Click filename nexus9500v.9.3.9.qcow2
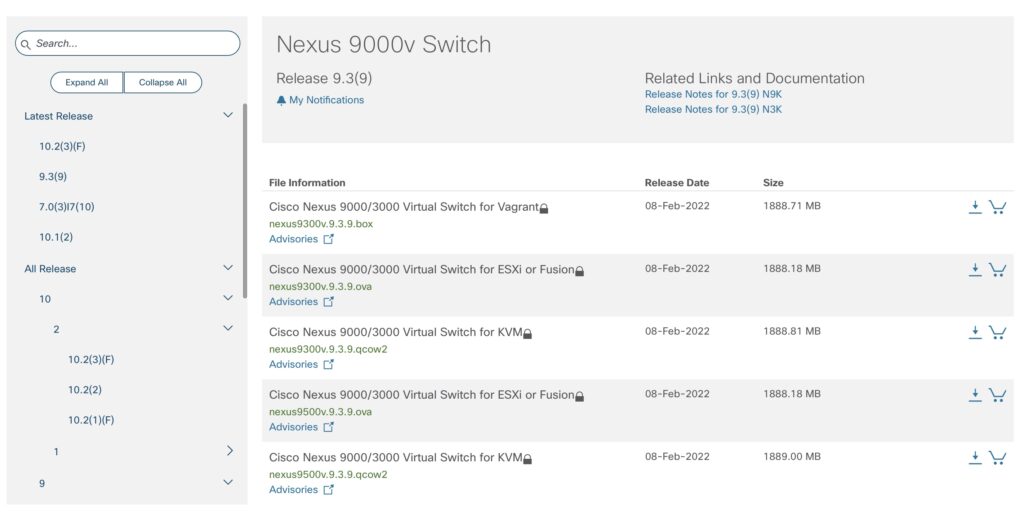 click(328, 475)
